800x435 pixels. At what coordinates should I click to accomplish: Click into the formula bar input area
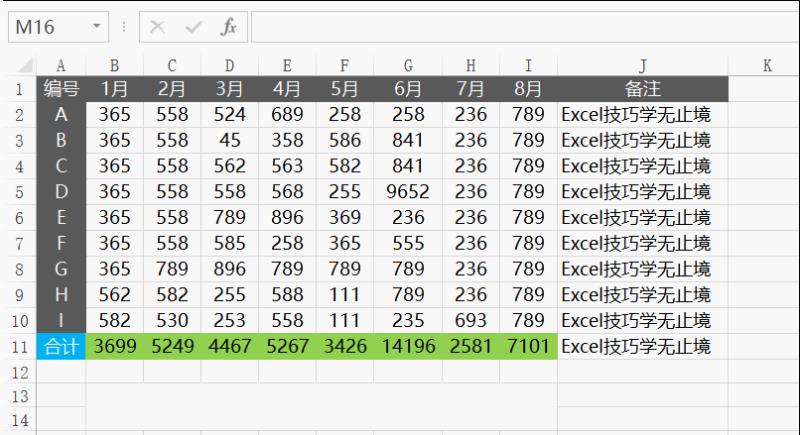tap(520, 28)
